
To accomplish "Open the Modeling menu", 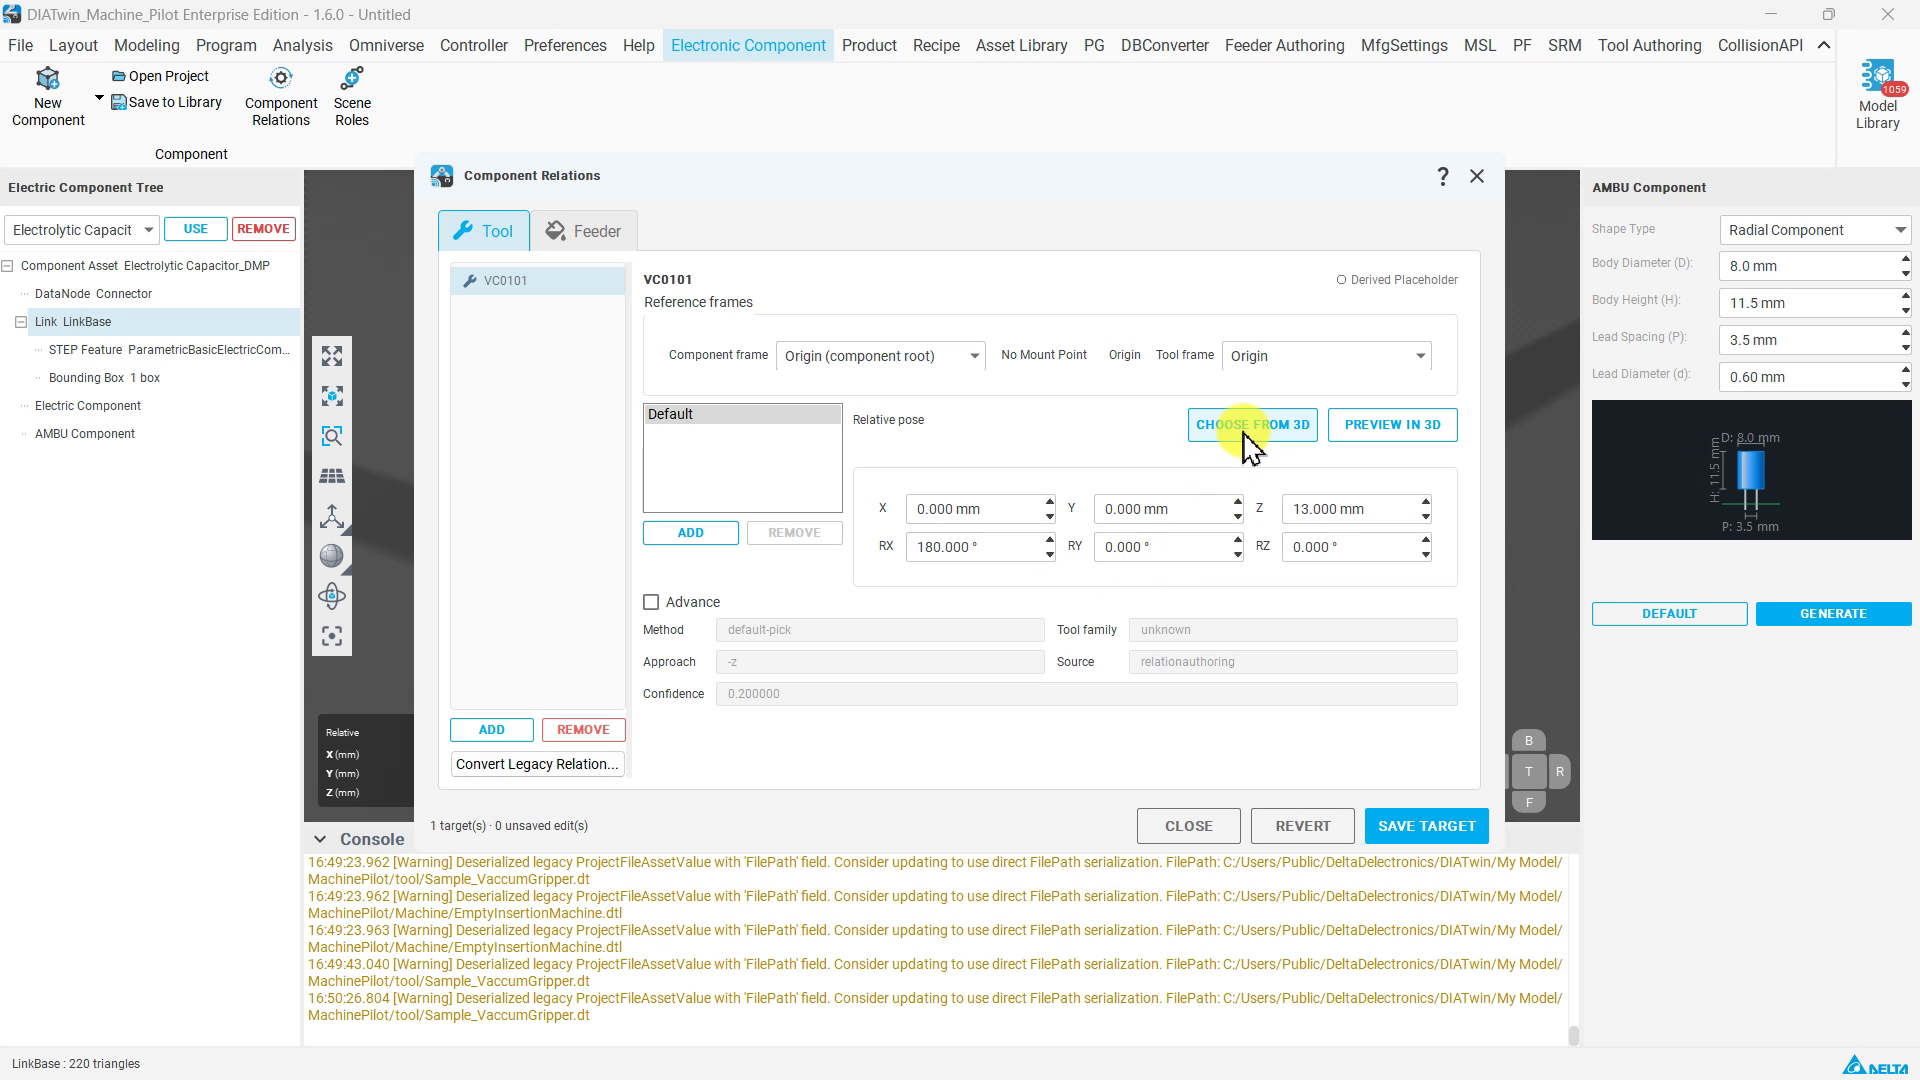I will click(x=146, y=46).
